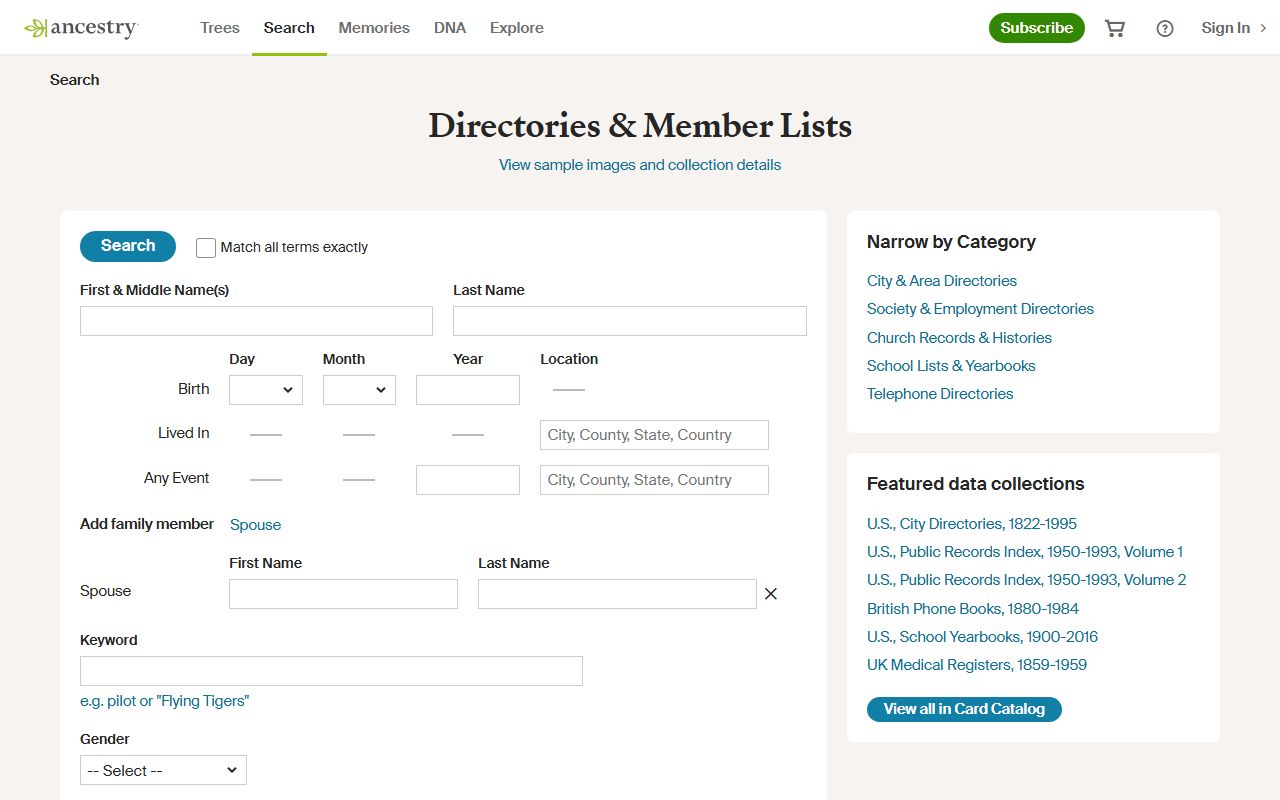The width and height of the screenshot is (1280, 800).
Task: Focus the Keyword input field
Action: coord(331,671)
